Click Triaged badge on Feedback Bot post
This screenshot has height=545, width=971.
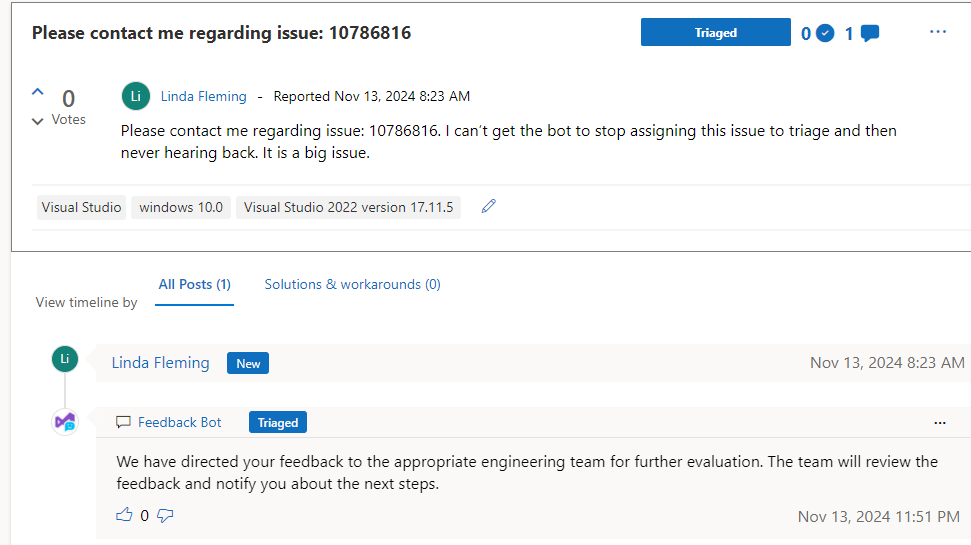[277, 422]
